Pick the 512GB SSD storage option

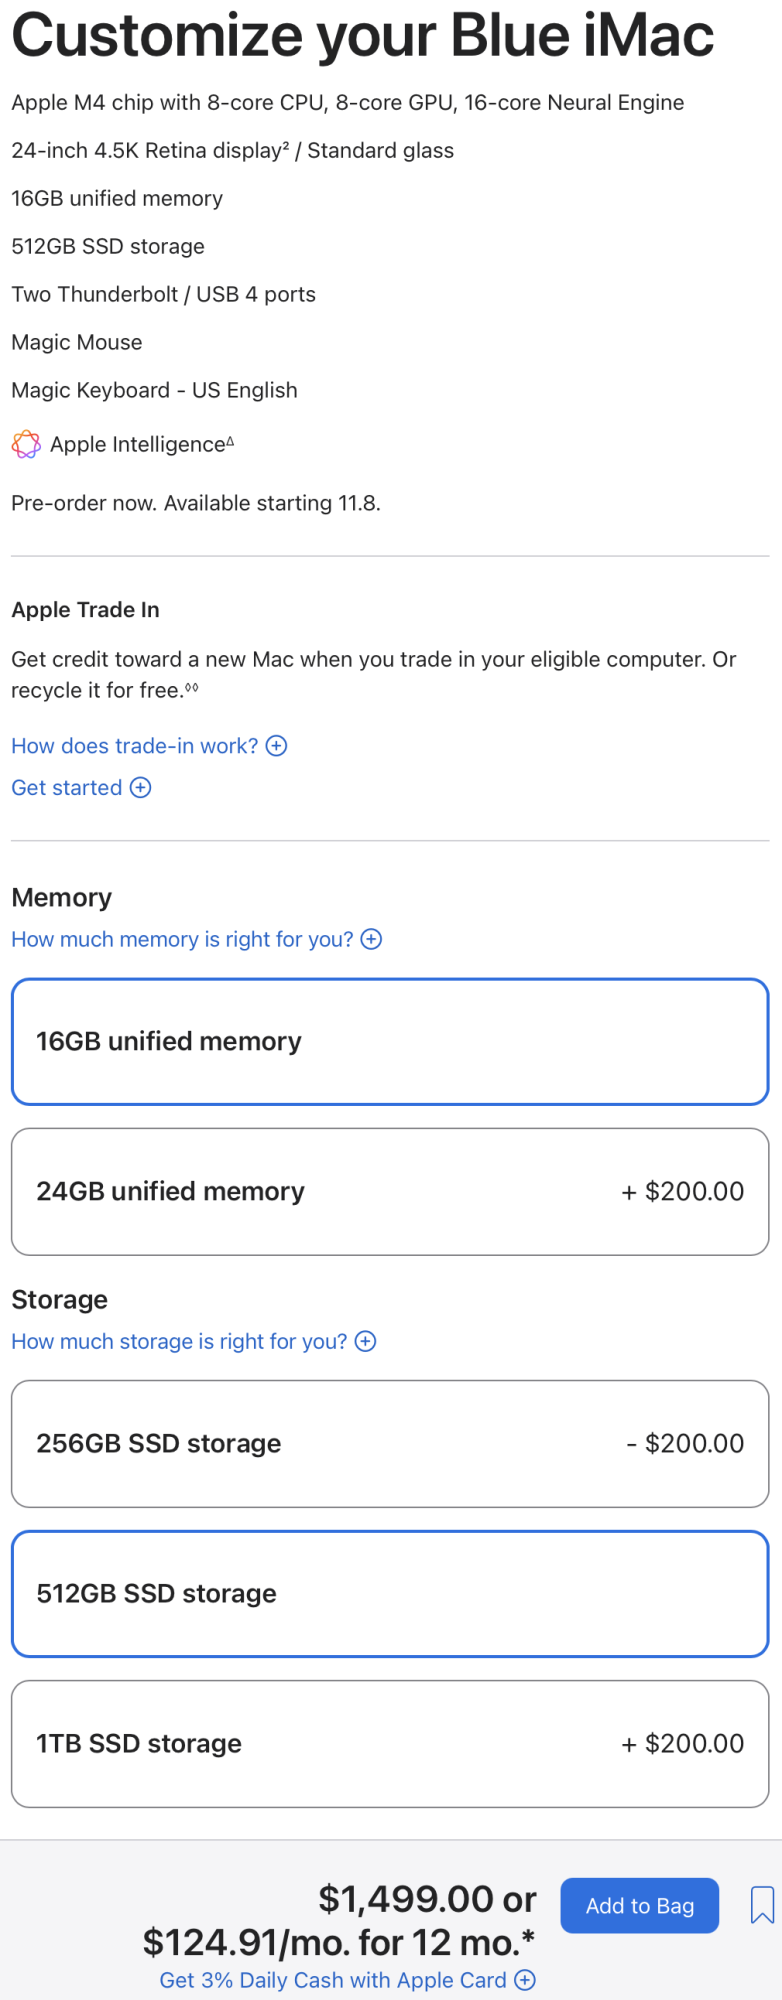(390, 1594)
